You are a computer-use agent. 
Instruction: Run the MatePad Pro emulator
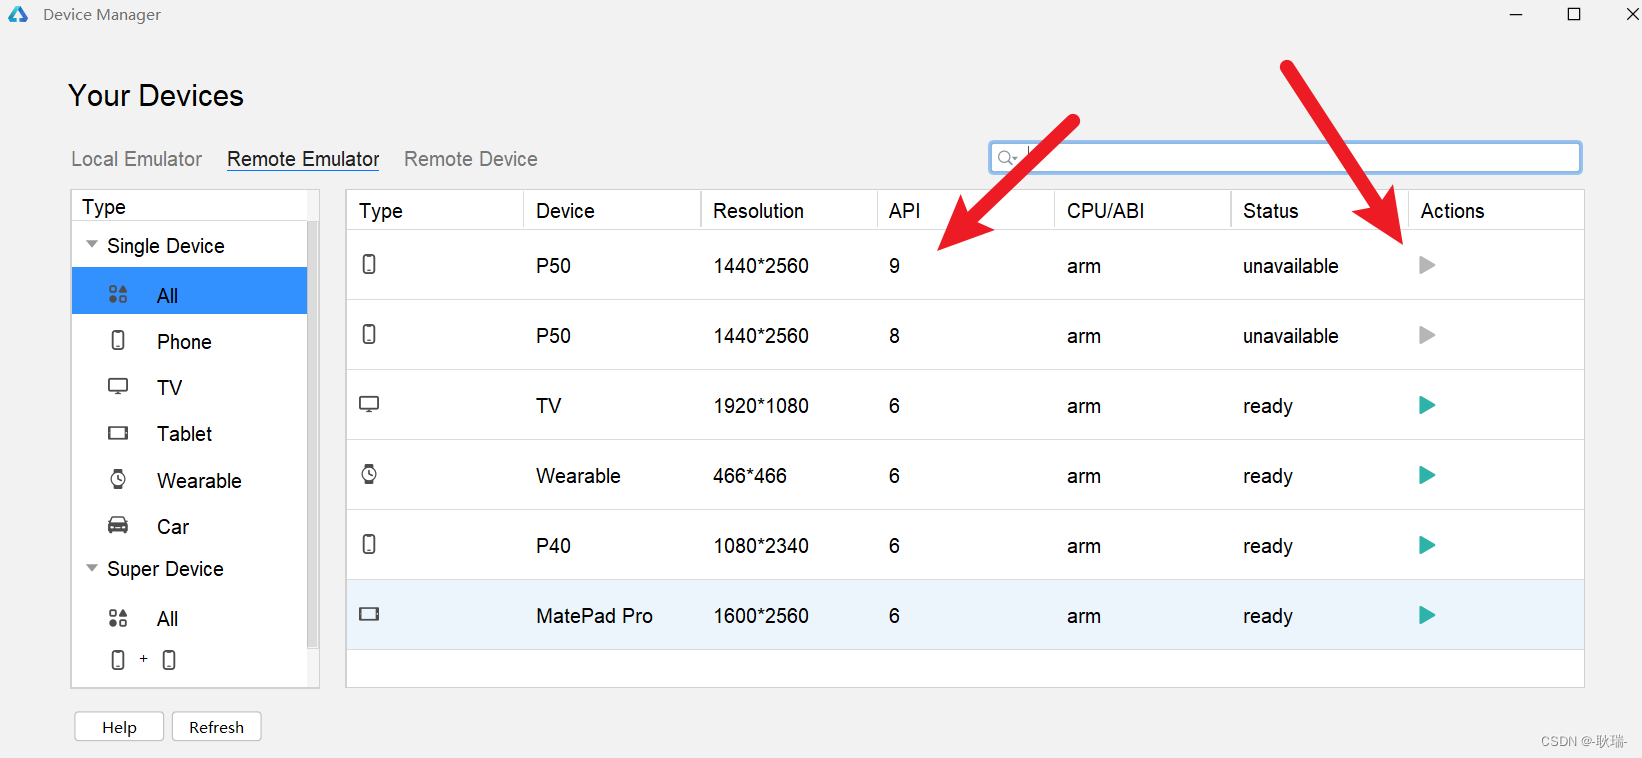1427,615
